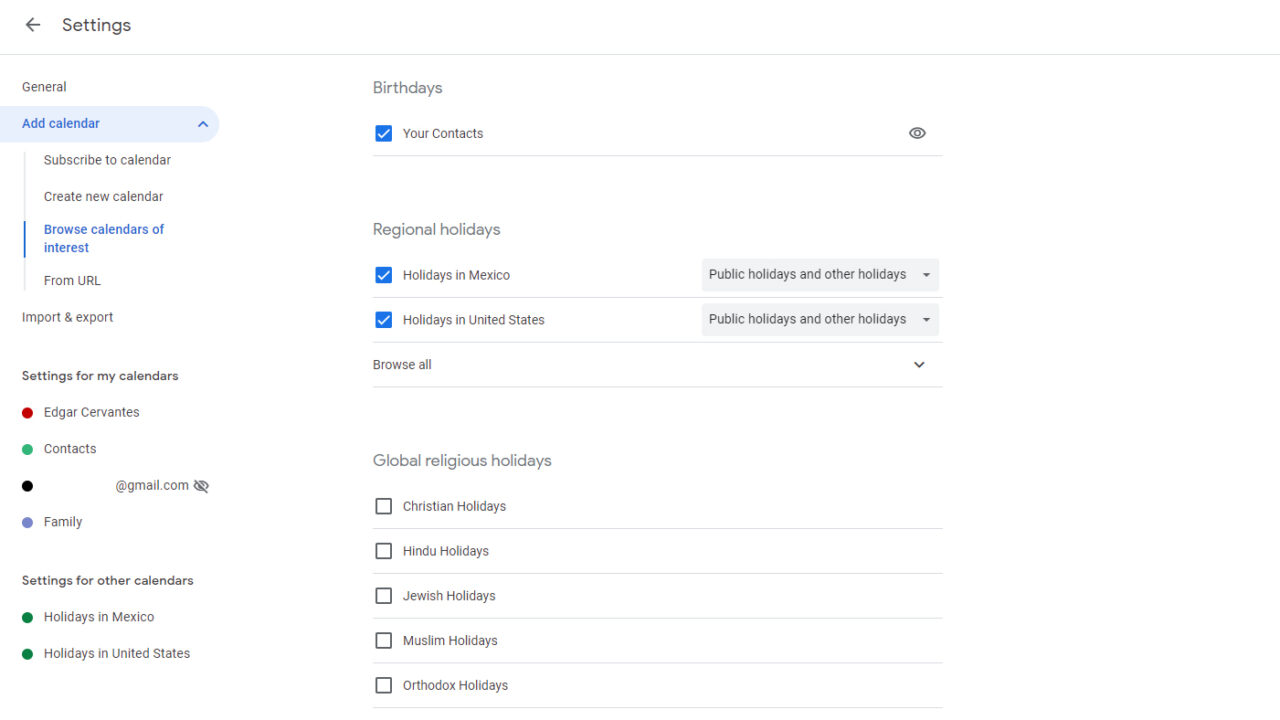Disable the Holidays in United States calendar
The image size is (1280, 720).
[x=383, y=319]
